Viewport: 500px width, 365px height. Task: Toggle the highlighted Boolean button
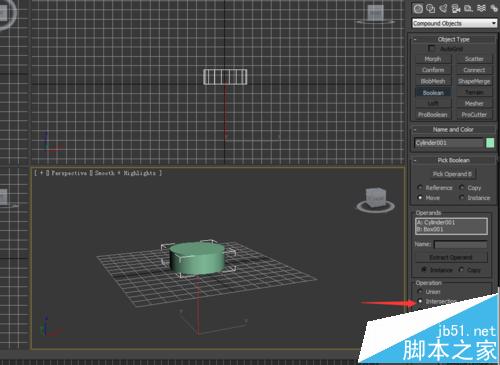[433, 93]
